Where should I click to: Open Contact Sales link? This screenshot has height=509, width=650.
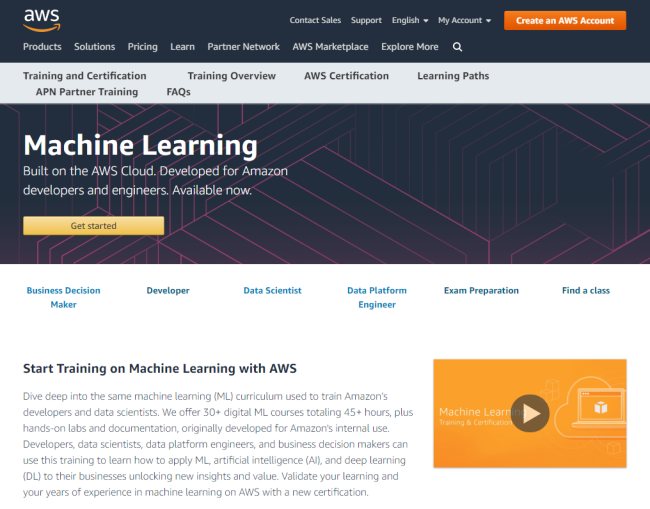(x=315, y=20)
